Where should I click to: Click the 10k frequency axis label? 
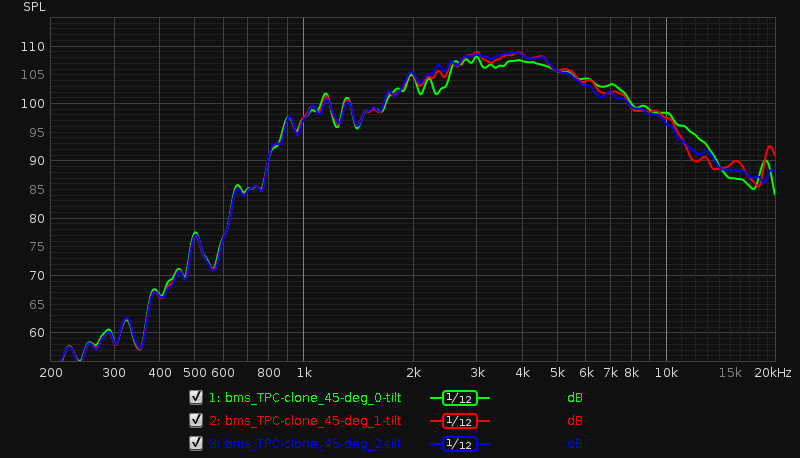[666, 373]
